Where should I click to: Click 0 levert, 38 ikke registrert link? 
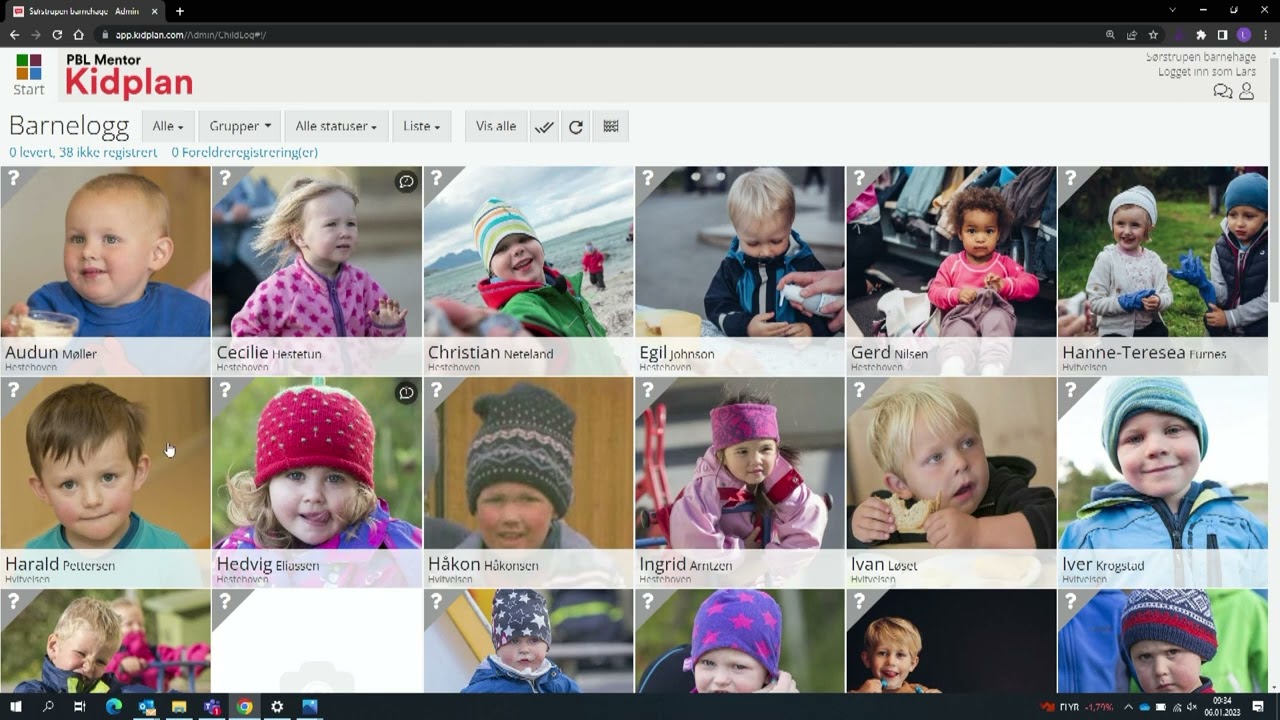coord(83,153)
